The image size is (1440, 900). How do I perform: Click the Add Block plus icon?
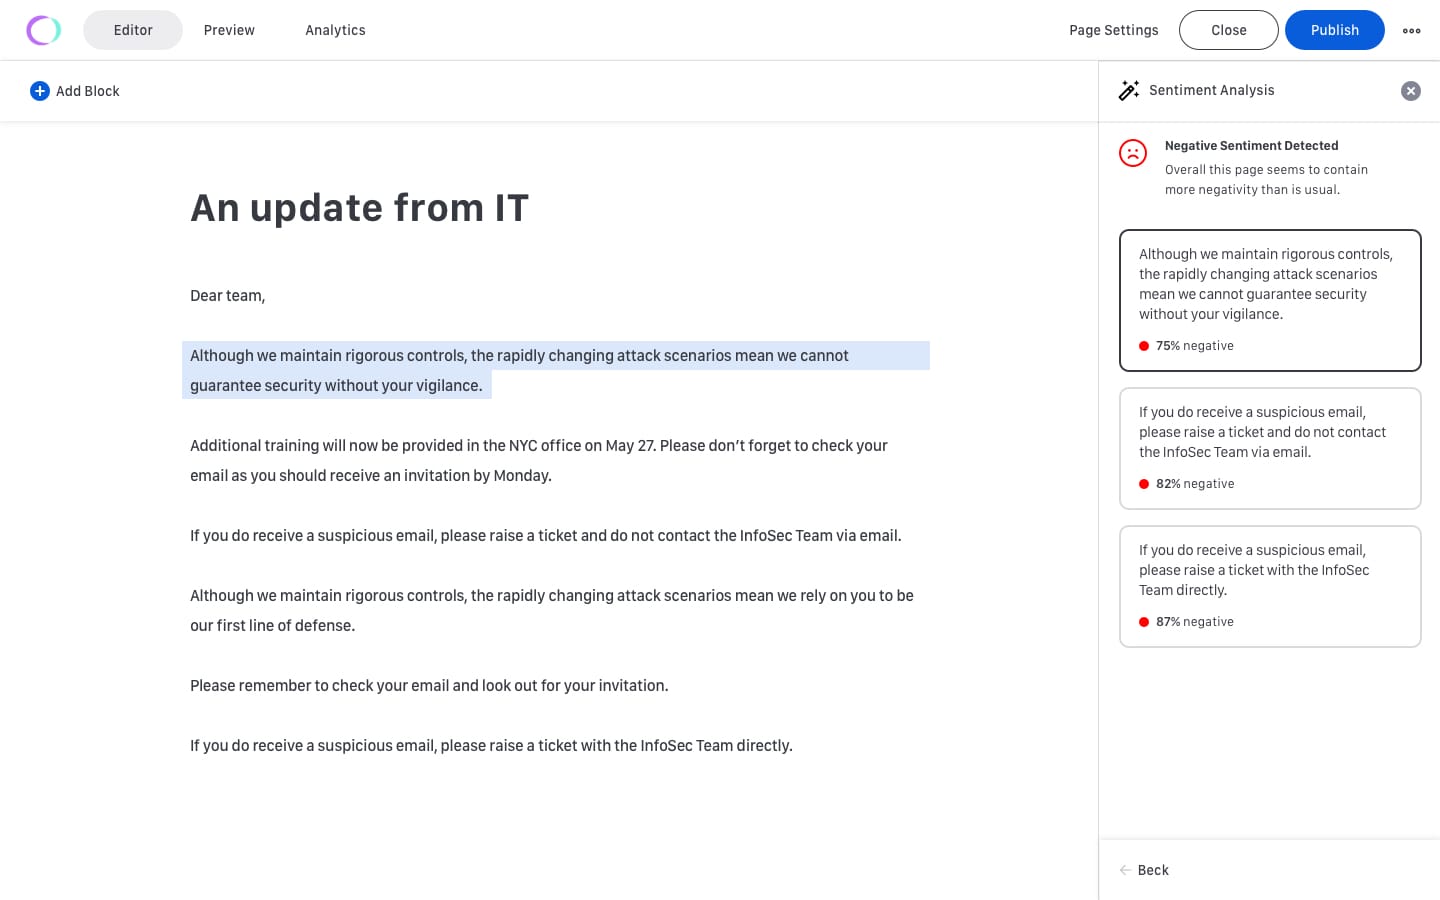[40, 91]
